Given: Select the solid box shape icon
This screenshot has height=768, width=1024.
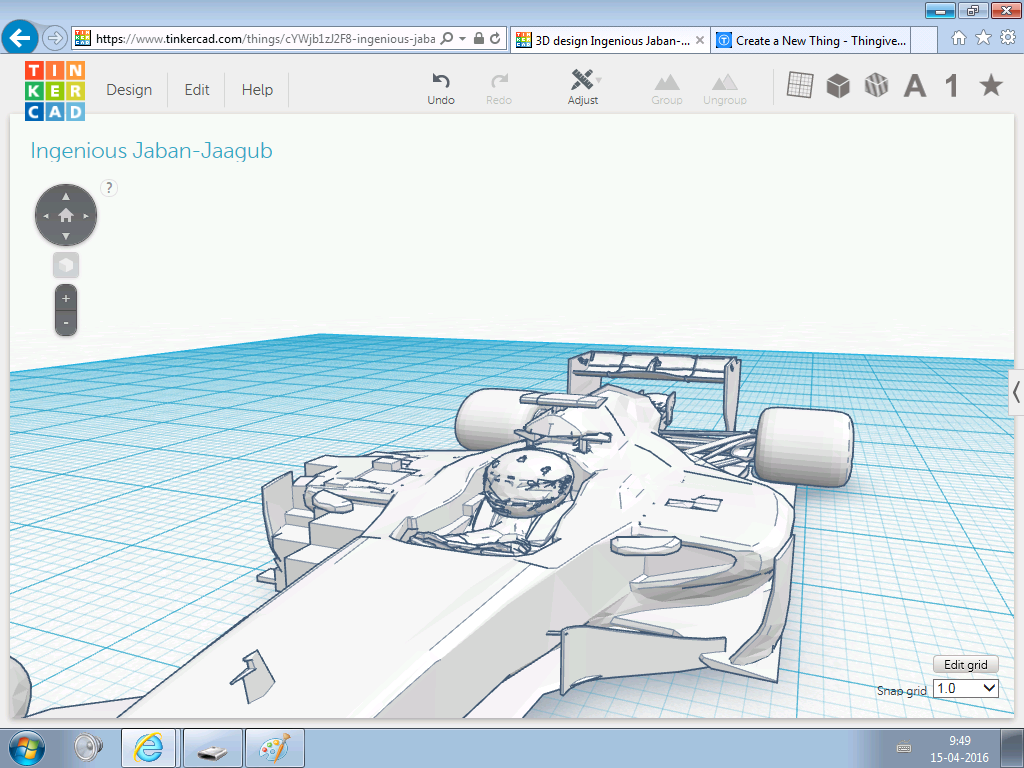Looking at the screenshot, I should pos(838,86).
